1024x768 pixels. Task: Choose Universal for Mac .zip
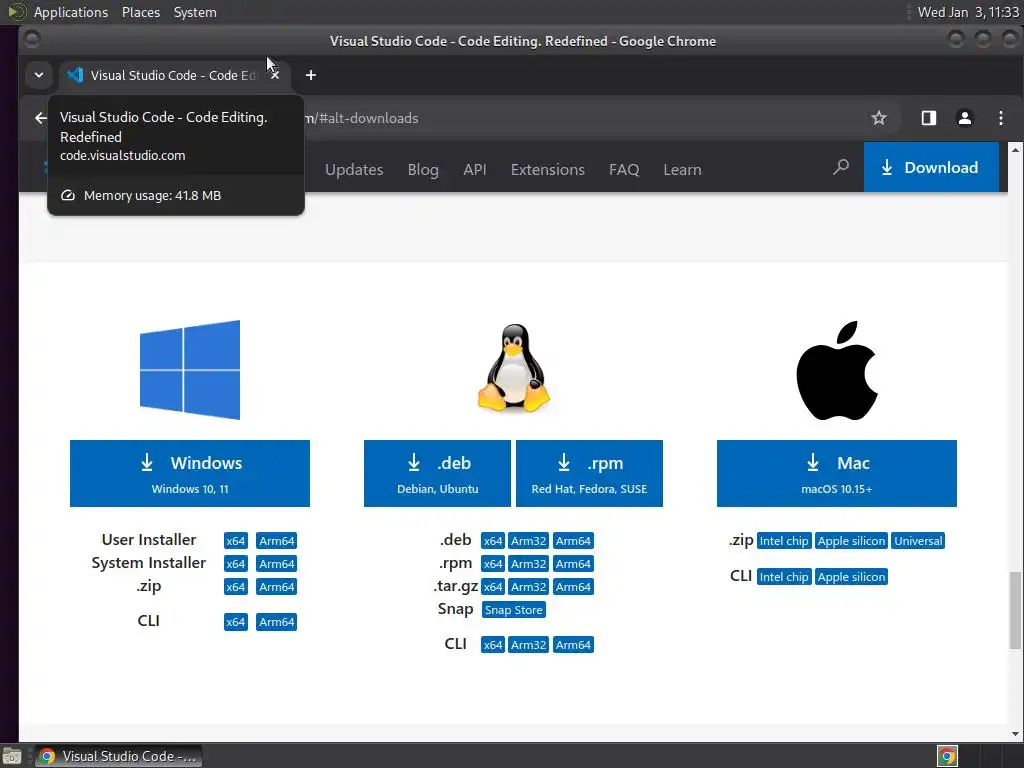pos(918,541)
